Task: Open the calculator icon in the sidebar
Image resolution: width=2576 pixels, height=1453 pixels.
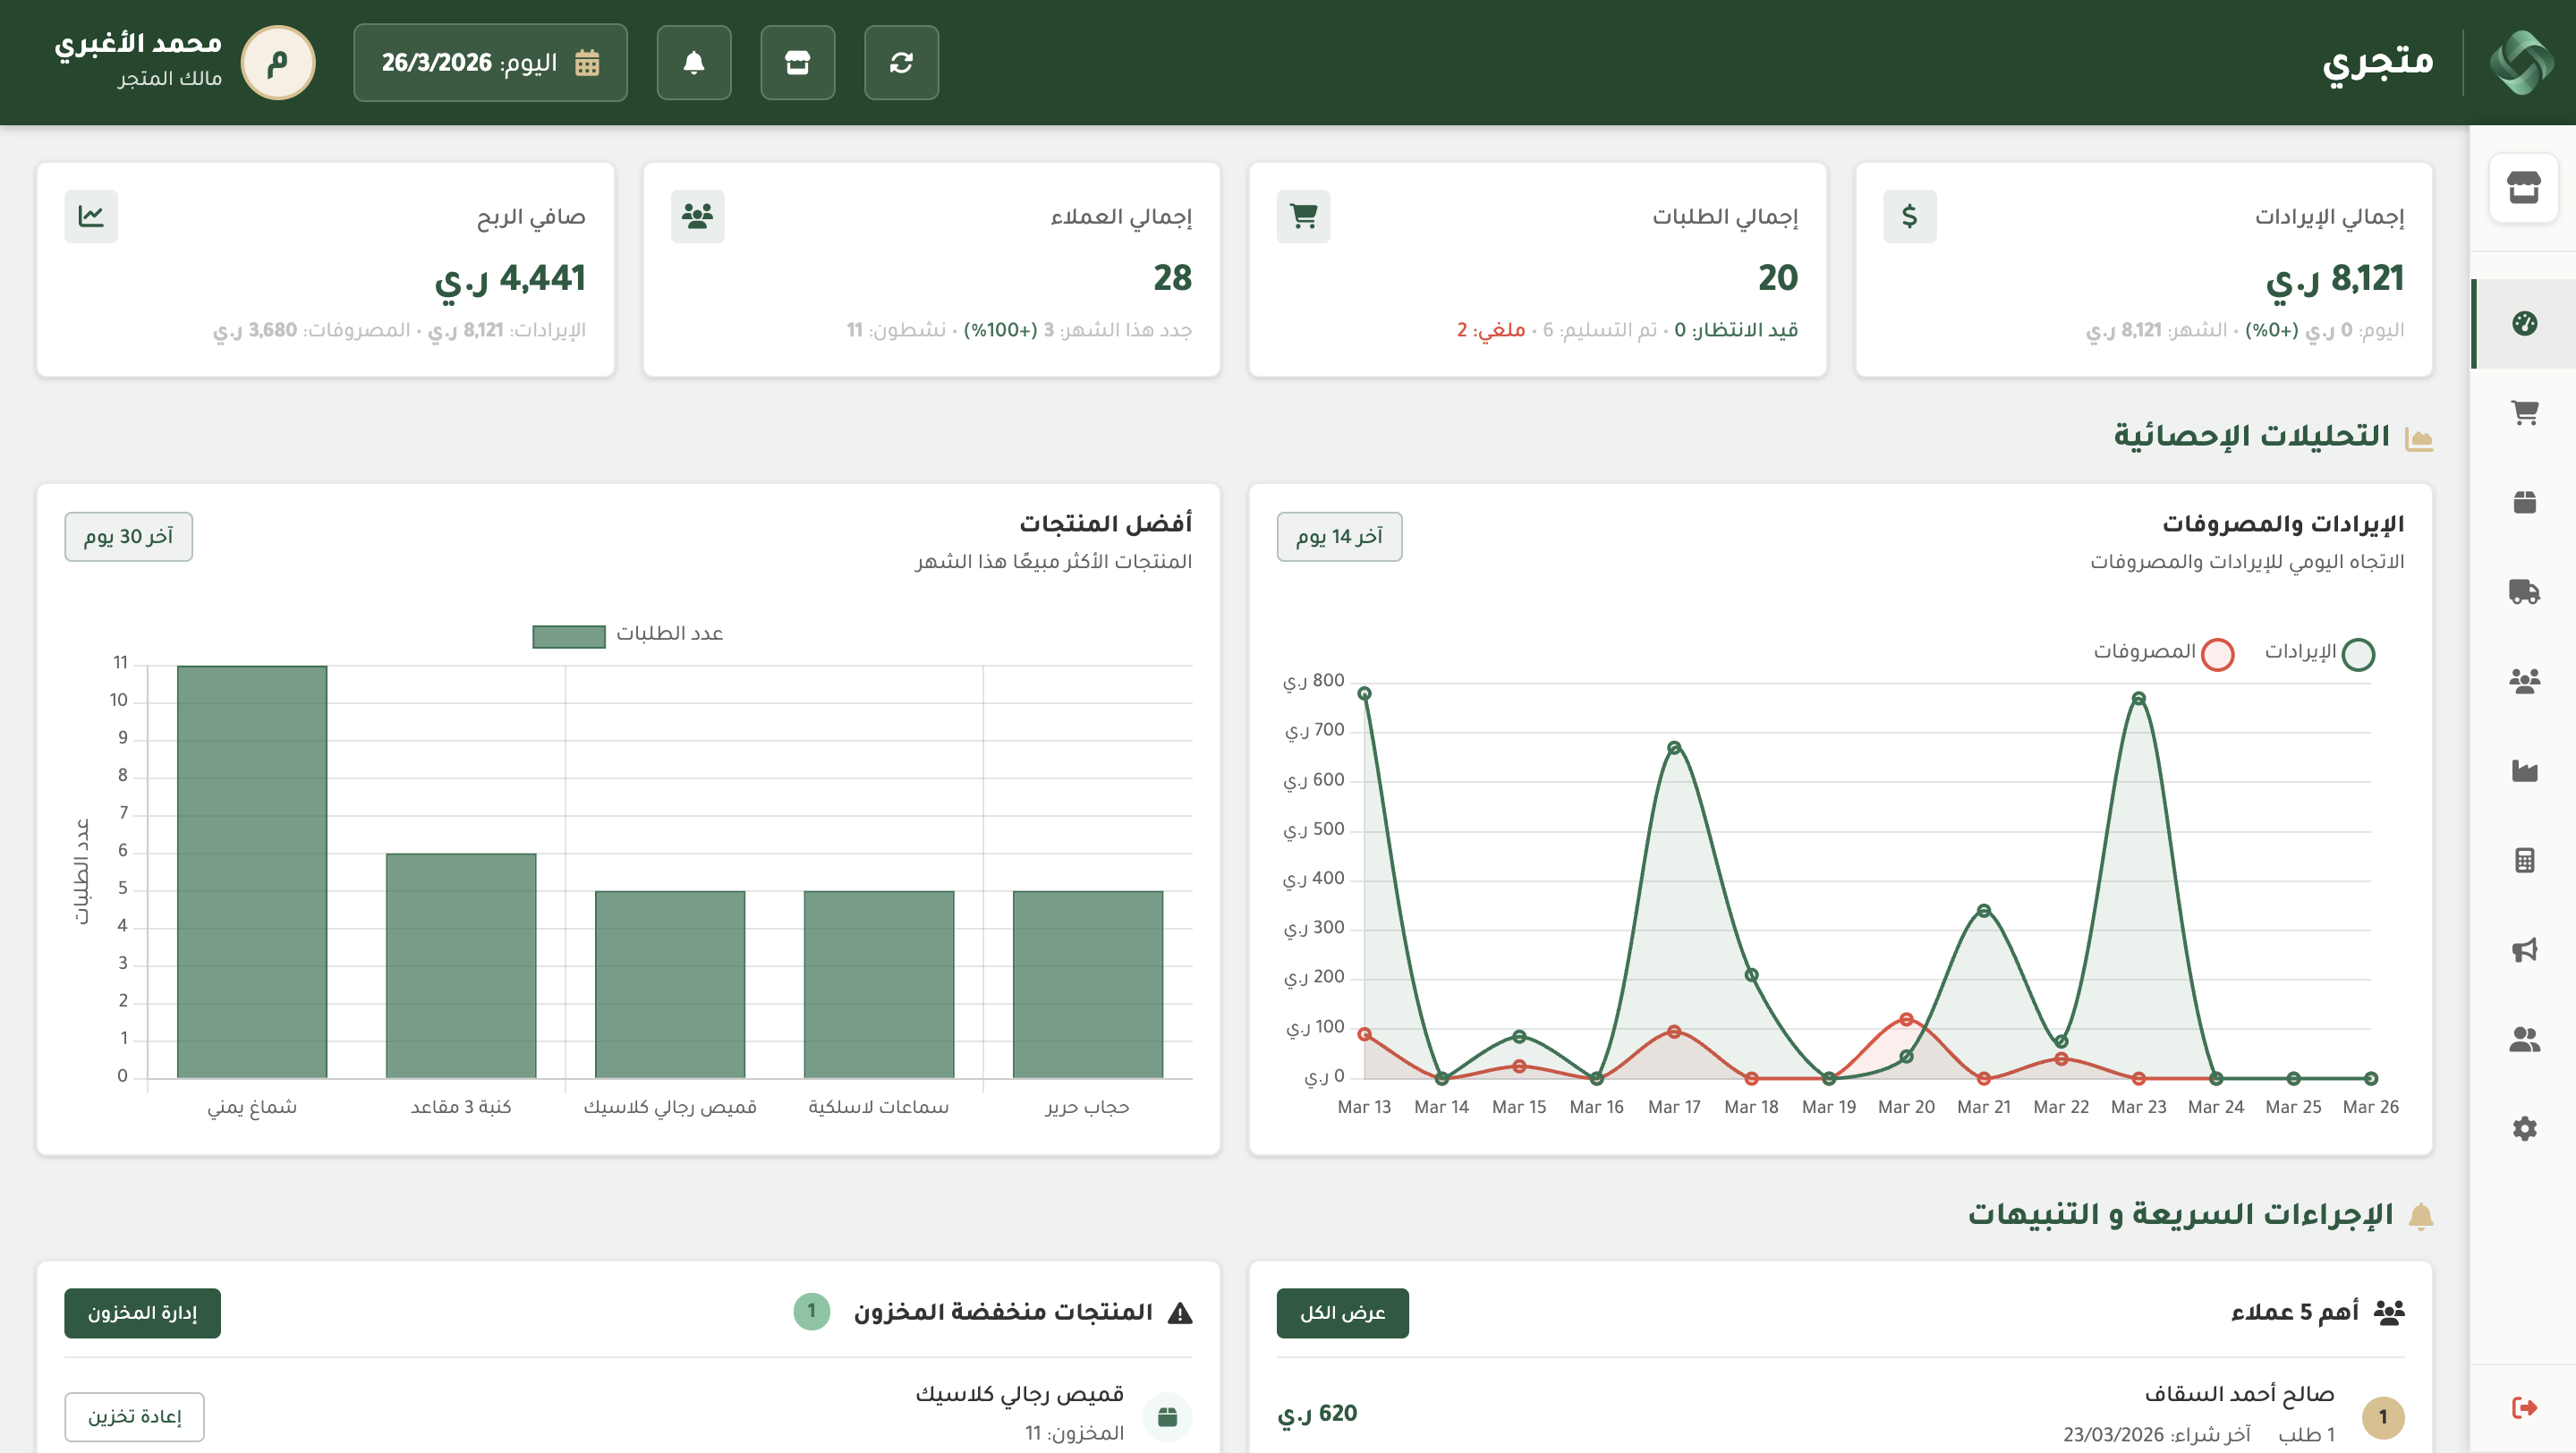Action: (2524, 860)
